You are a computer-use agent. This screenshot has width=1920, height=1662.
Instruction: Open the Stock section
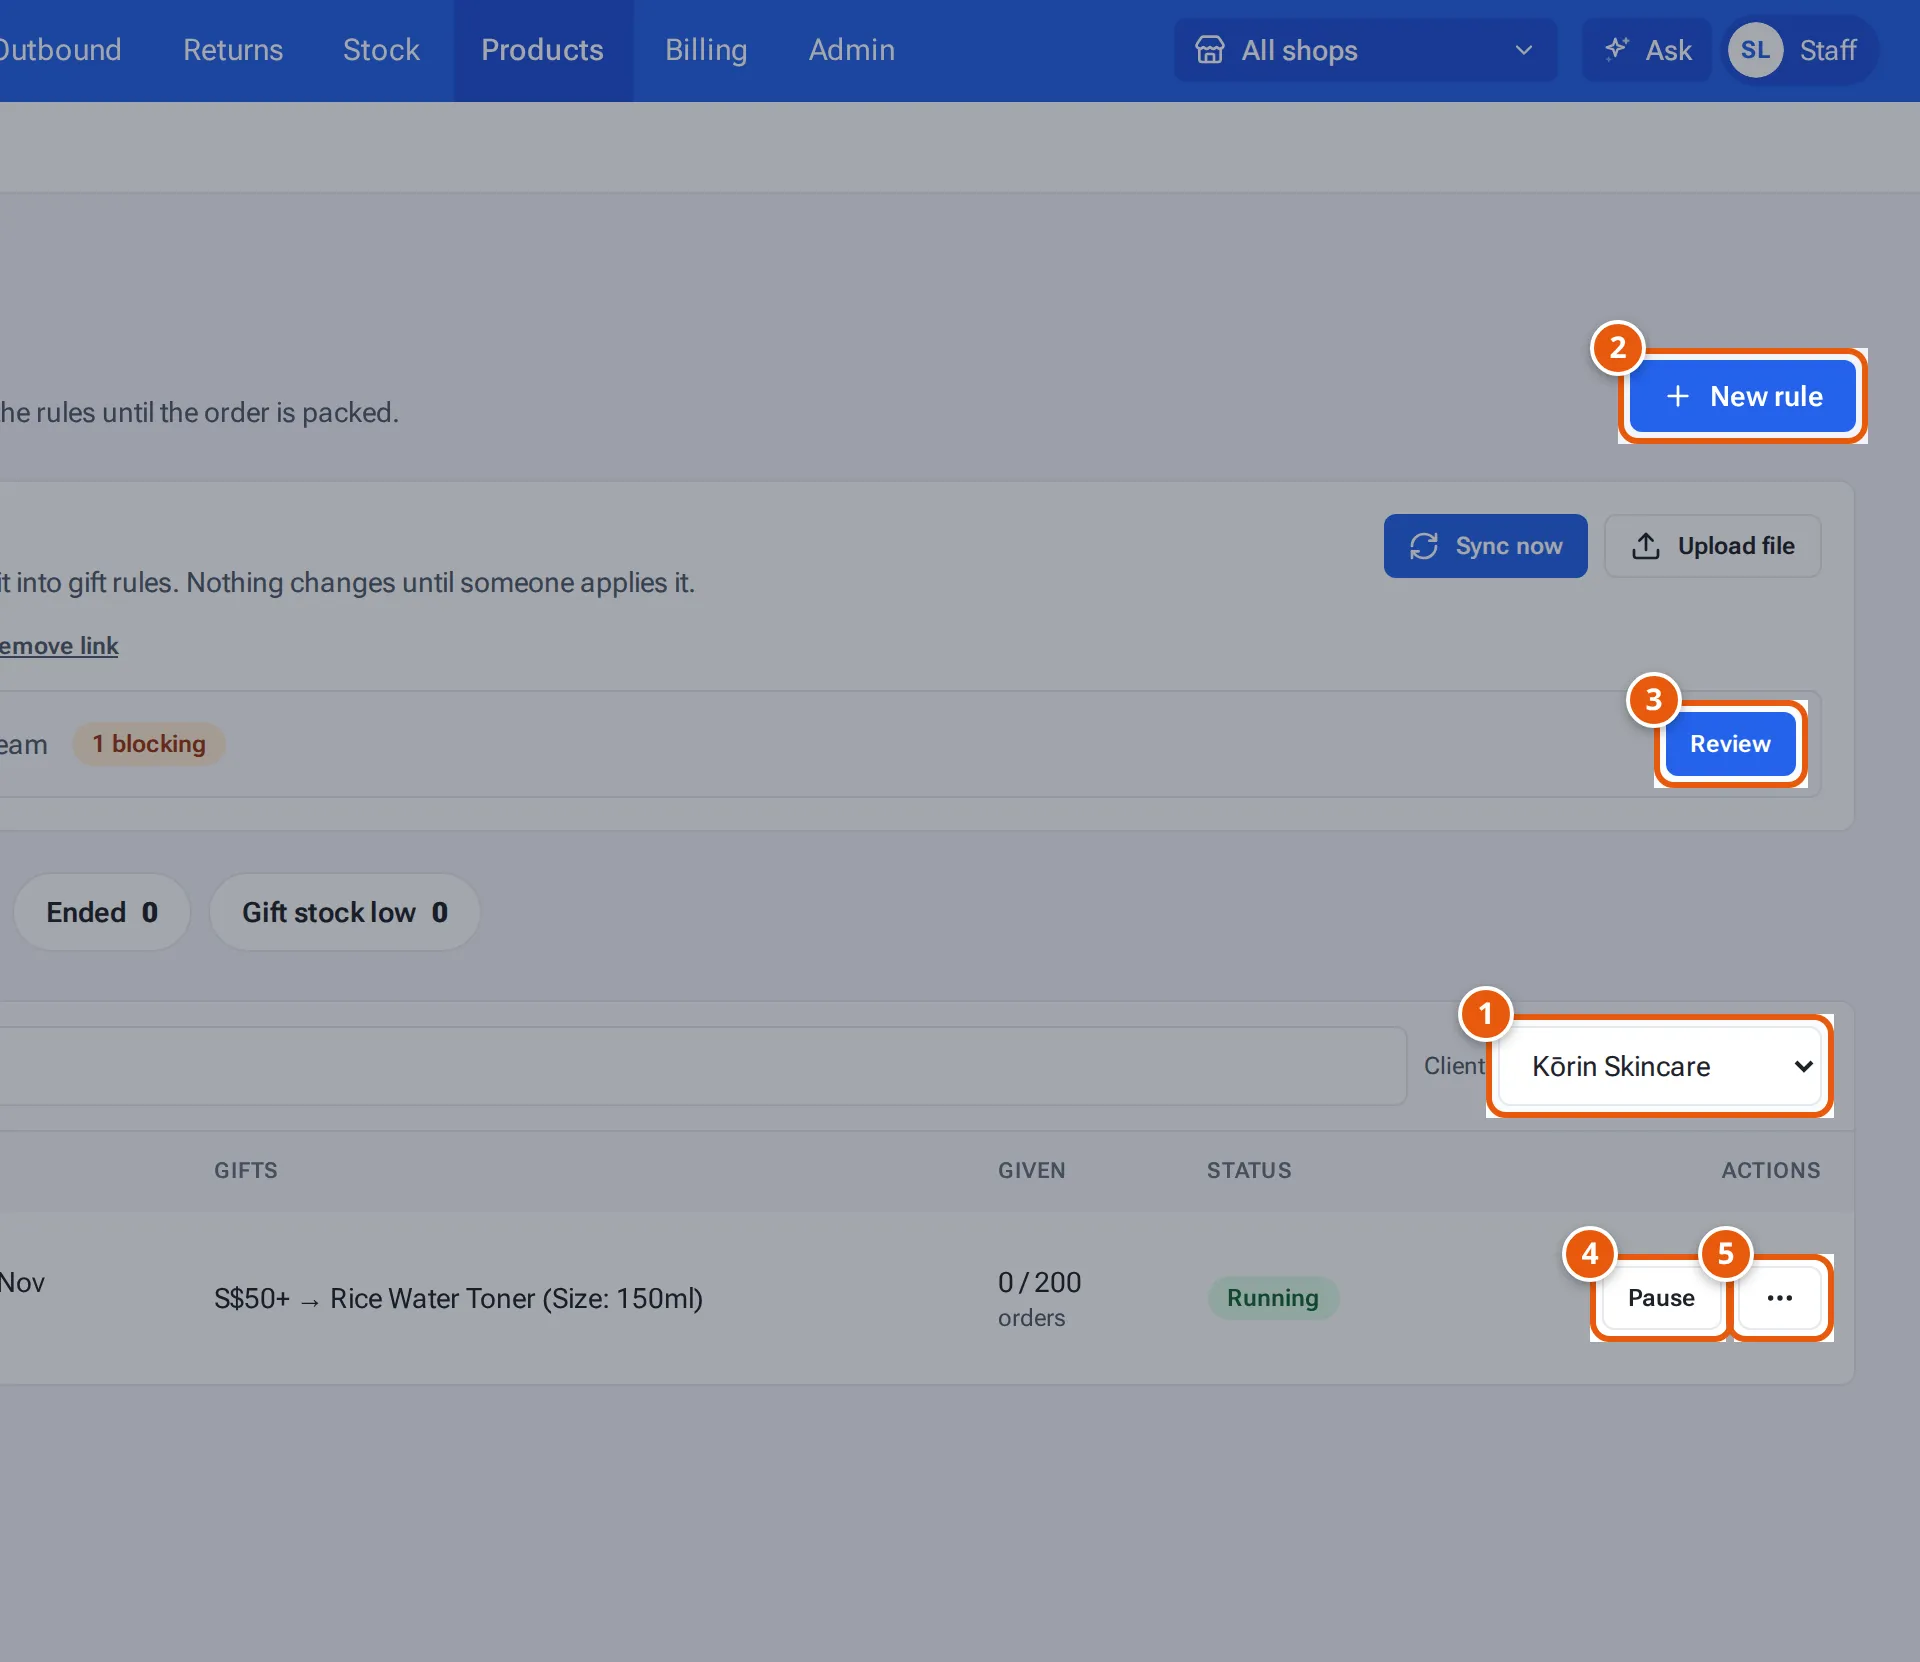tap(381, 50)
